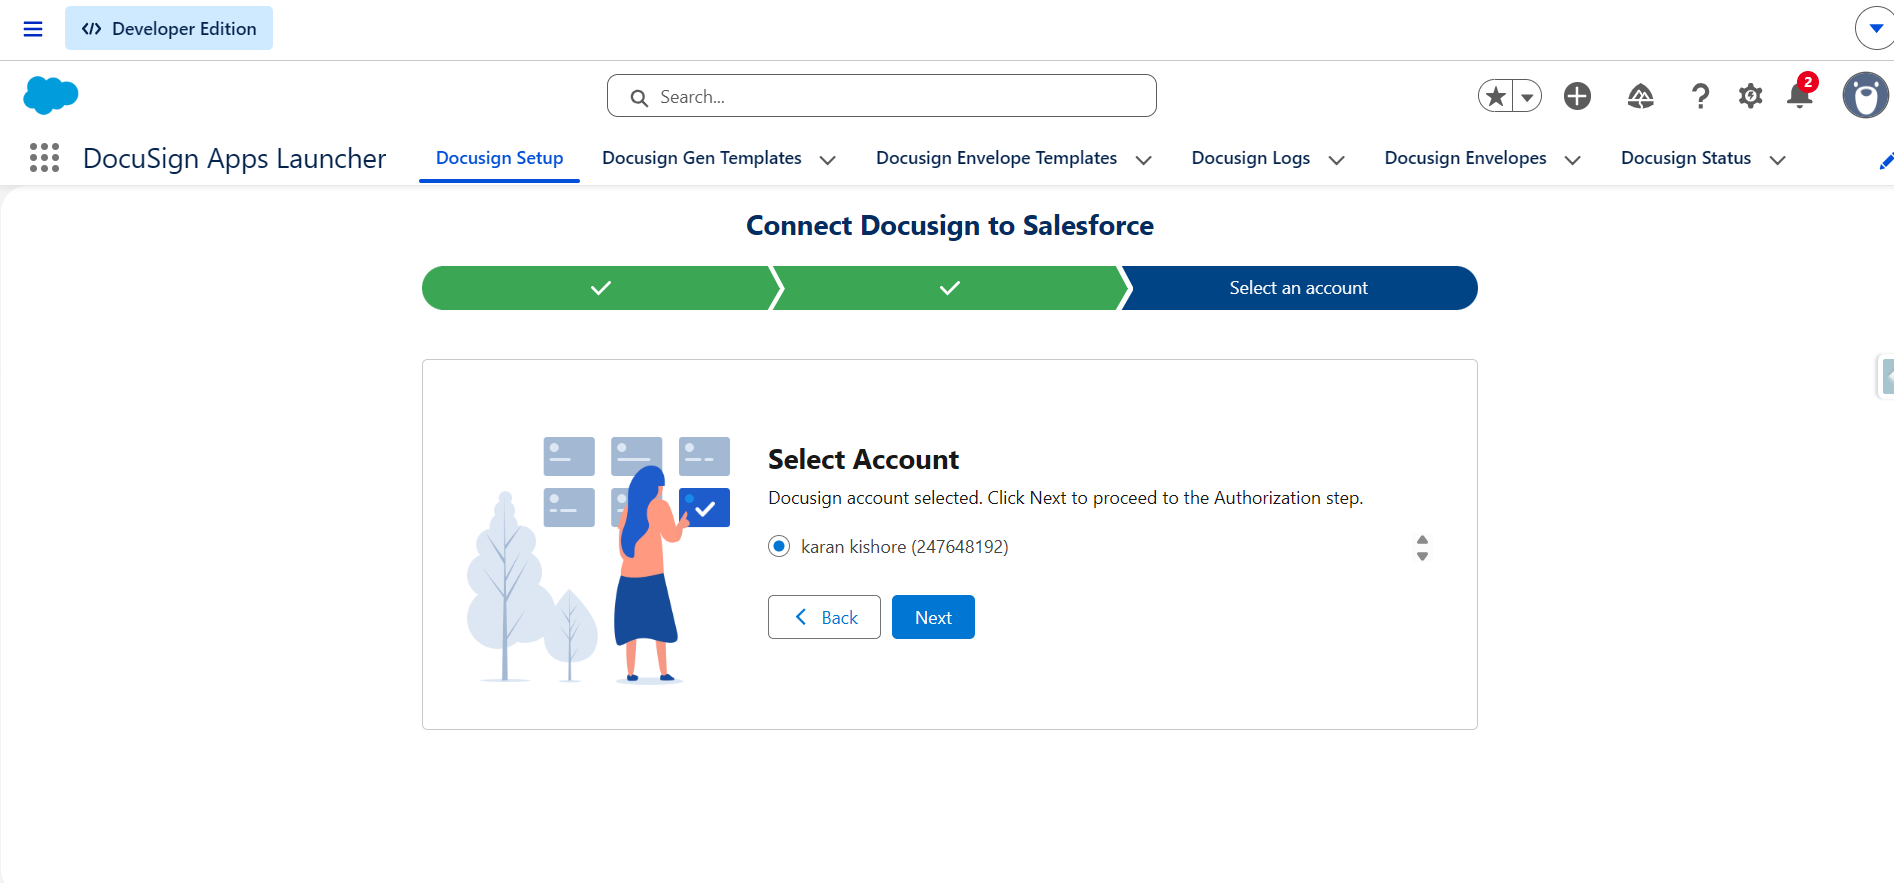This screenshot has width=1894, height=883.
Task: Expand the Docusign Envelopes chevron
Action: (x=1573, y=160)
